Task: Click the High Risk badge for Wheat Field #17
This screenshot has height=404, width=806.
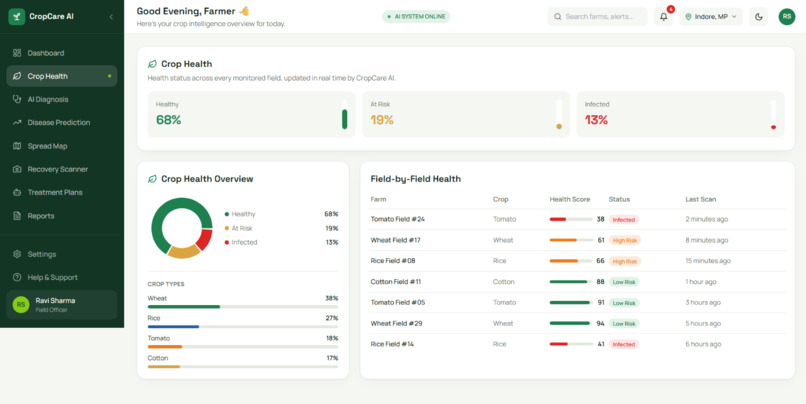Action: (x=625, y=240)
